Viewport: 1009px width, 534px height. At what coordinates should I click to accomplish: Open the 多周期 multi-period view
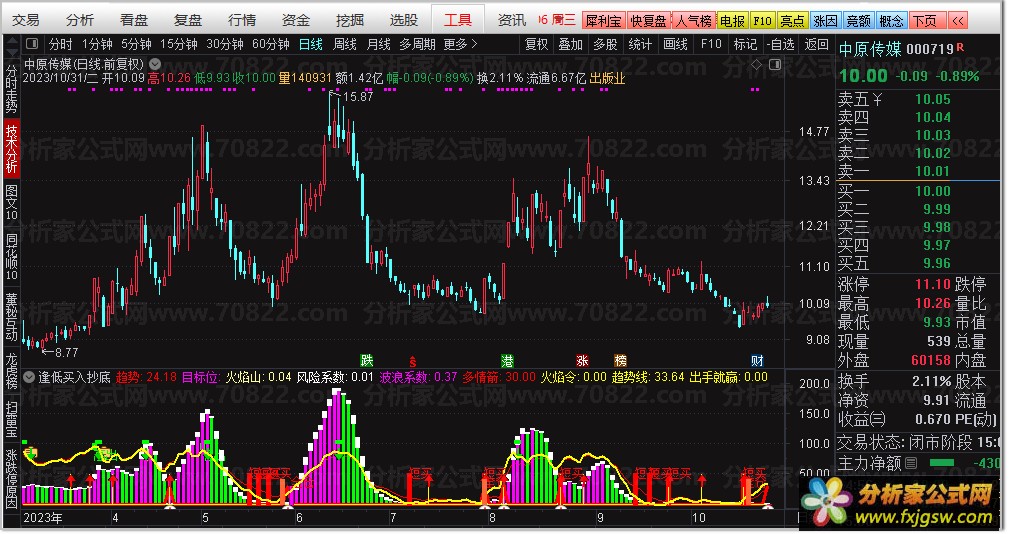click(417, 44)
